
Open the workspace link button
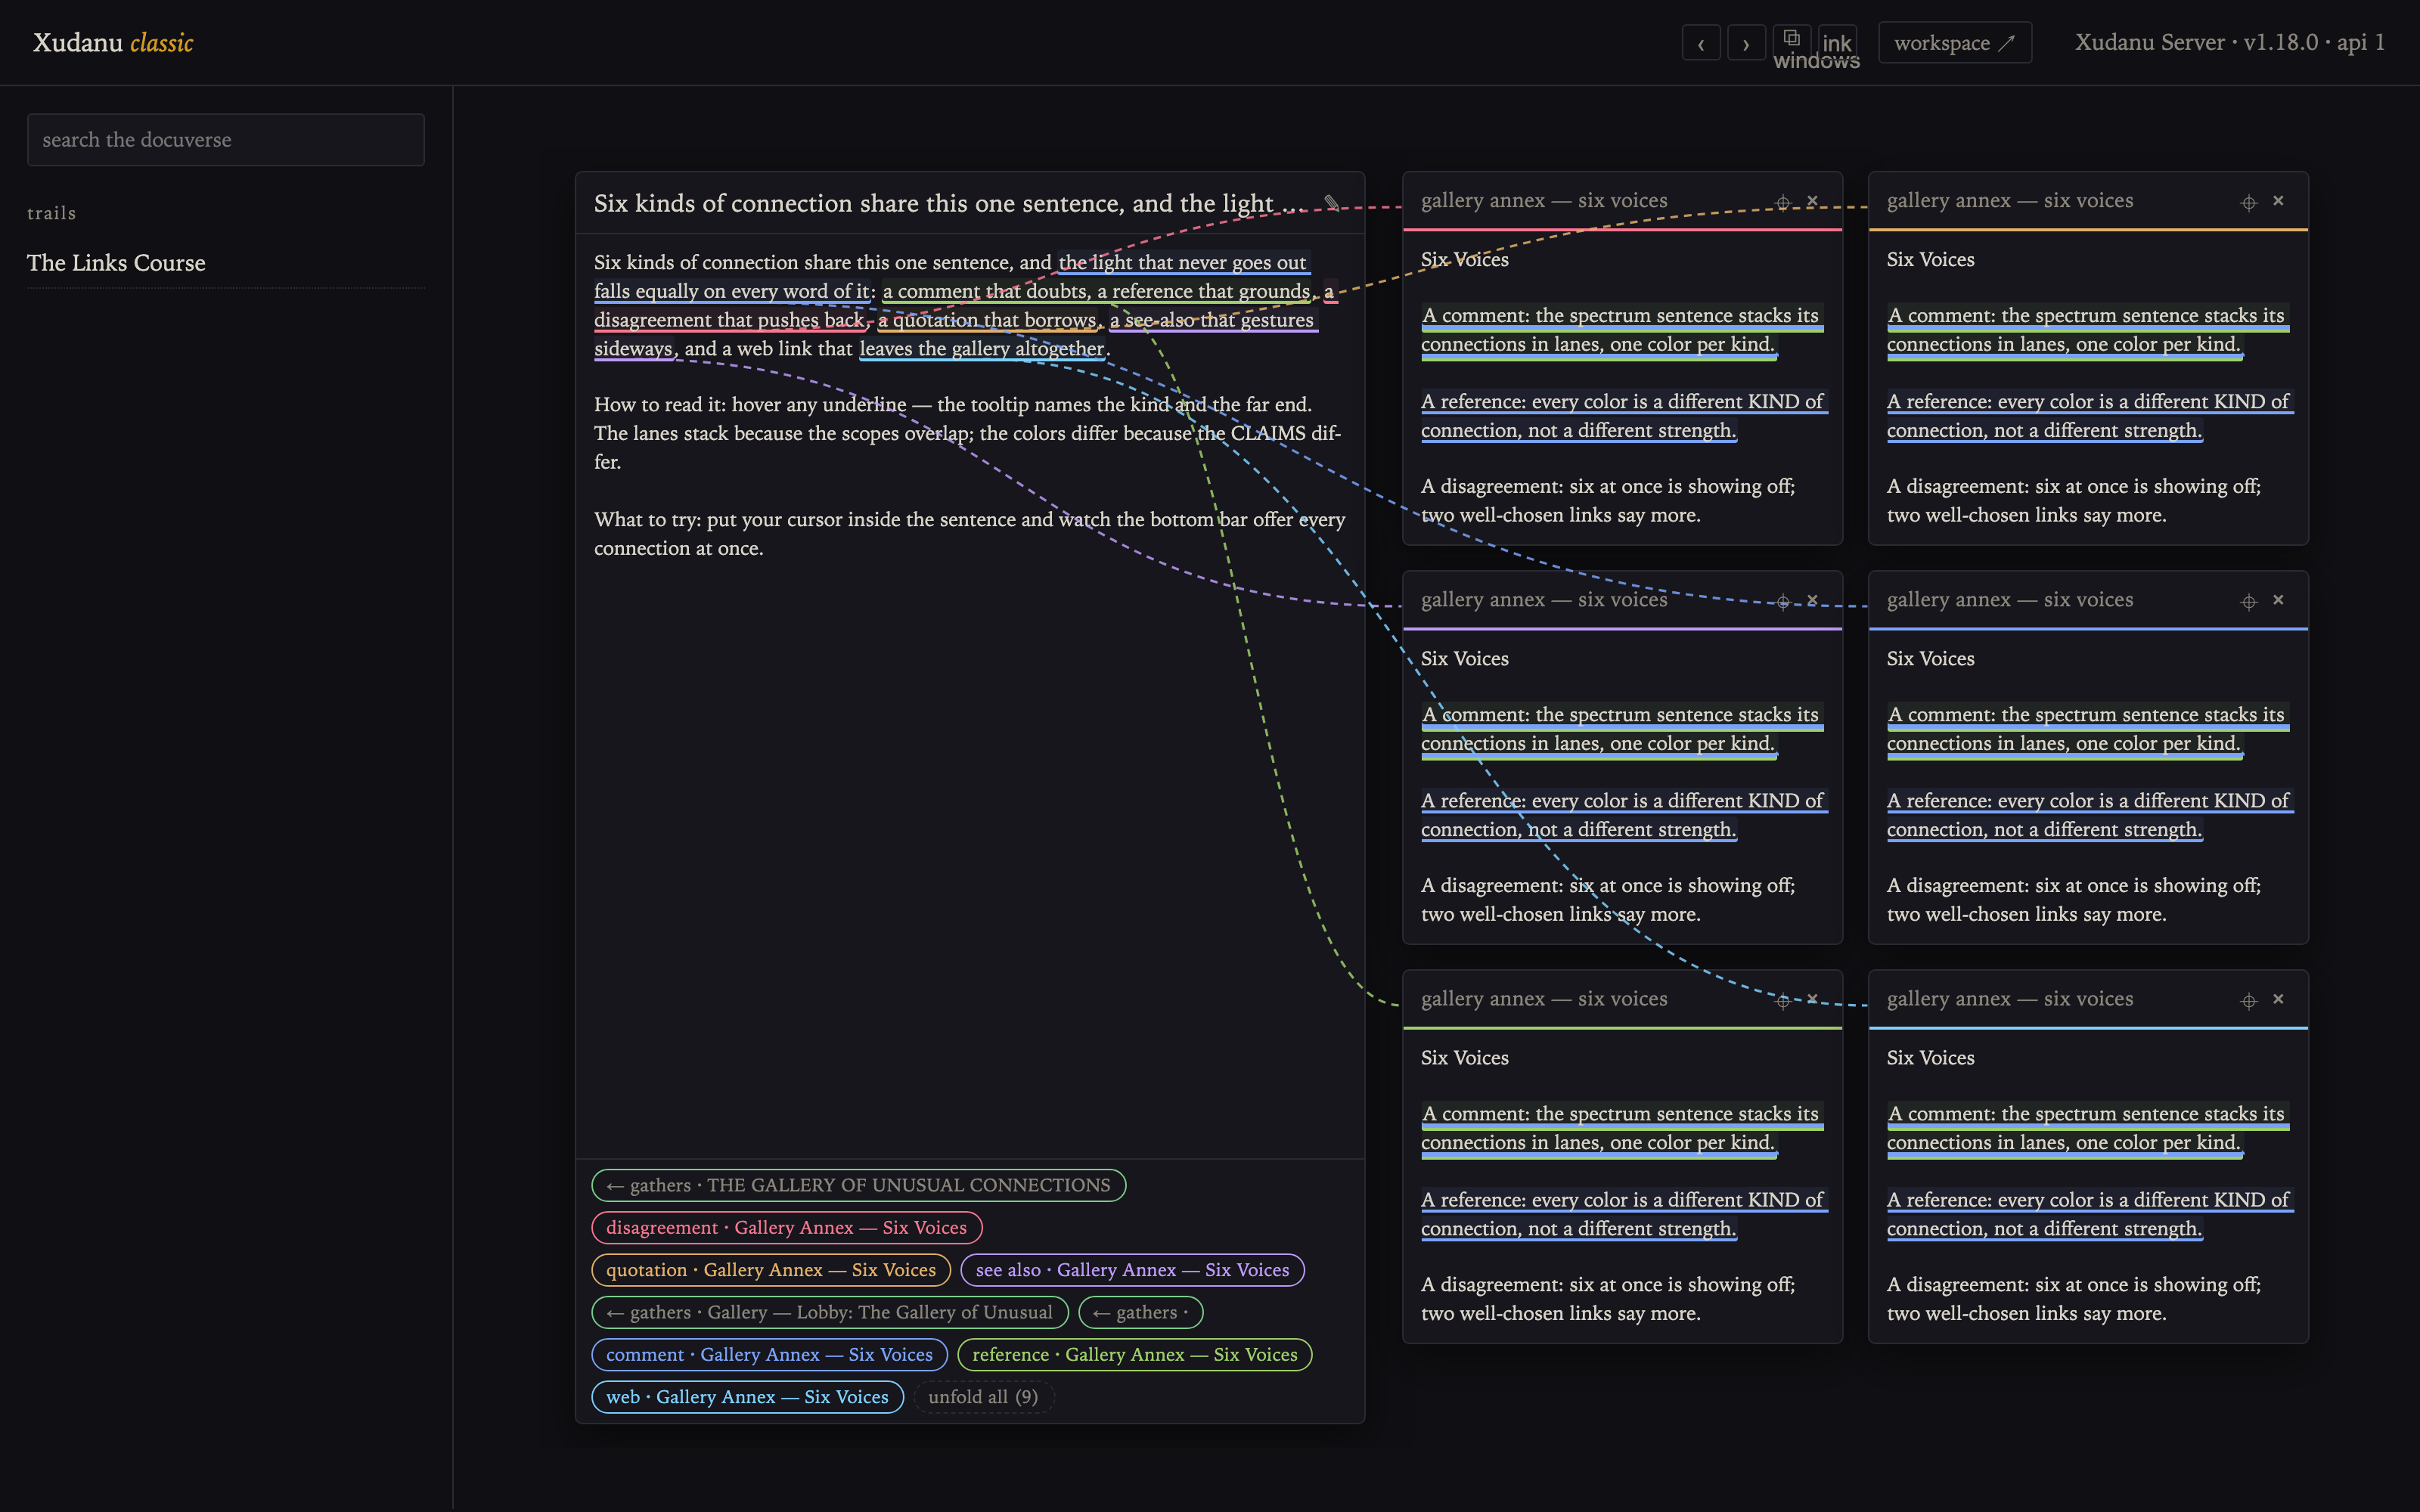point(1955,43)
